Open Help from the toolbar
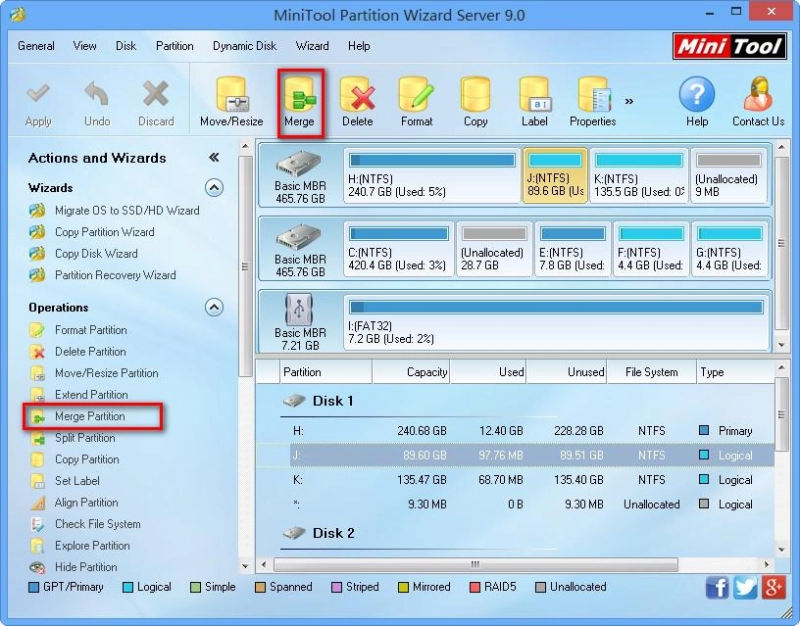800x626 pixels. (697, 97)
